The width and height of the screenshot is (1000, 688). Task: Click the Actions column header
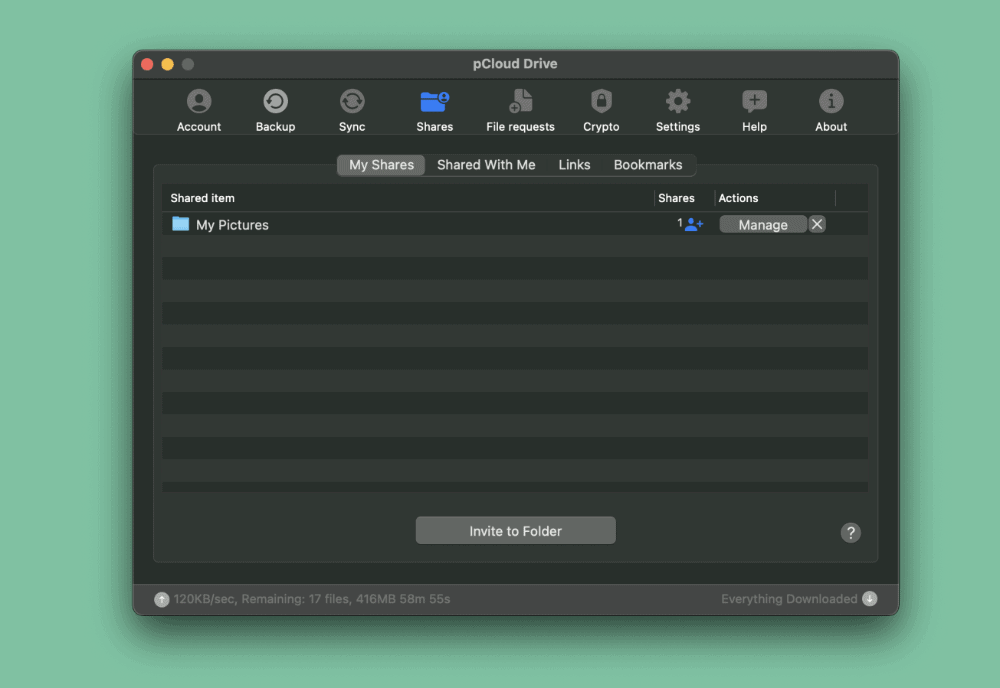(x=738, y=198)
